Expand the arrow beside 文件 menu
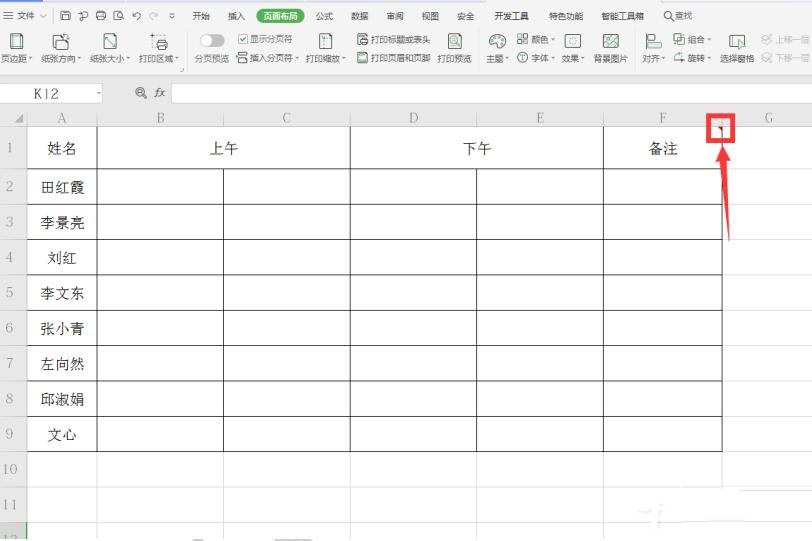The height and width of the screenshot is (541, 812). [x=44, y=16]
